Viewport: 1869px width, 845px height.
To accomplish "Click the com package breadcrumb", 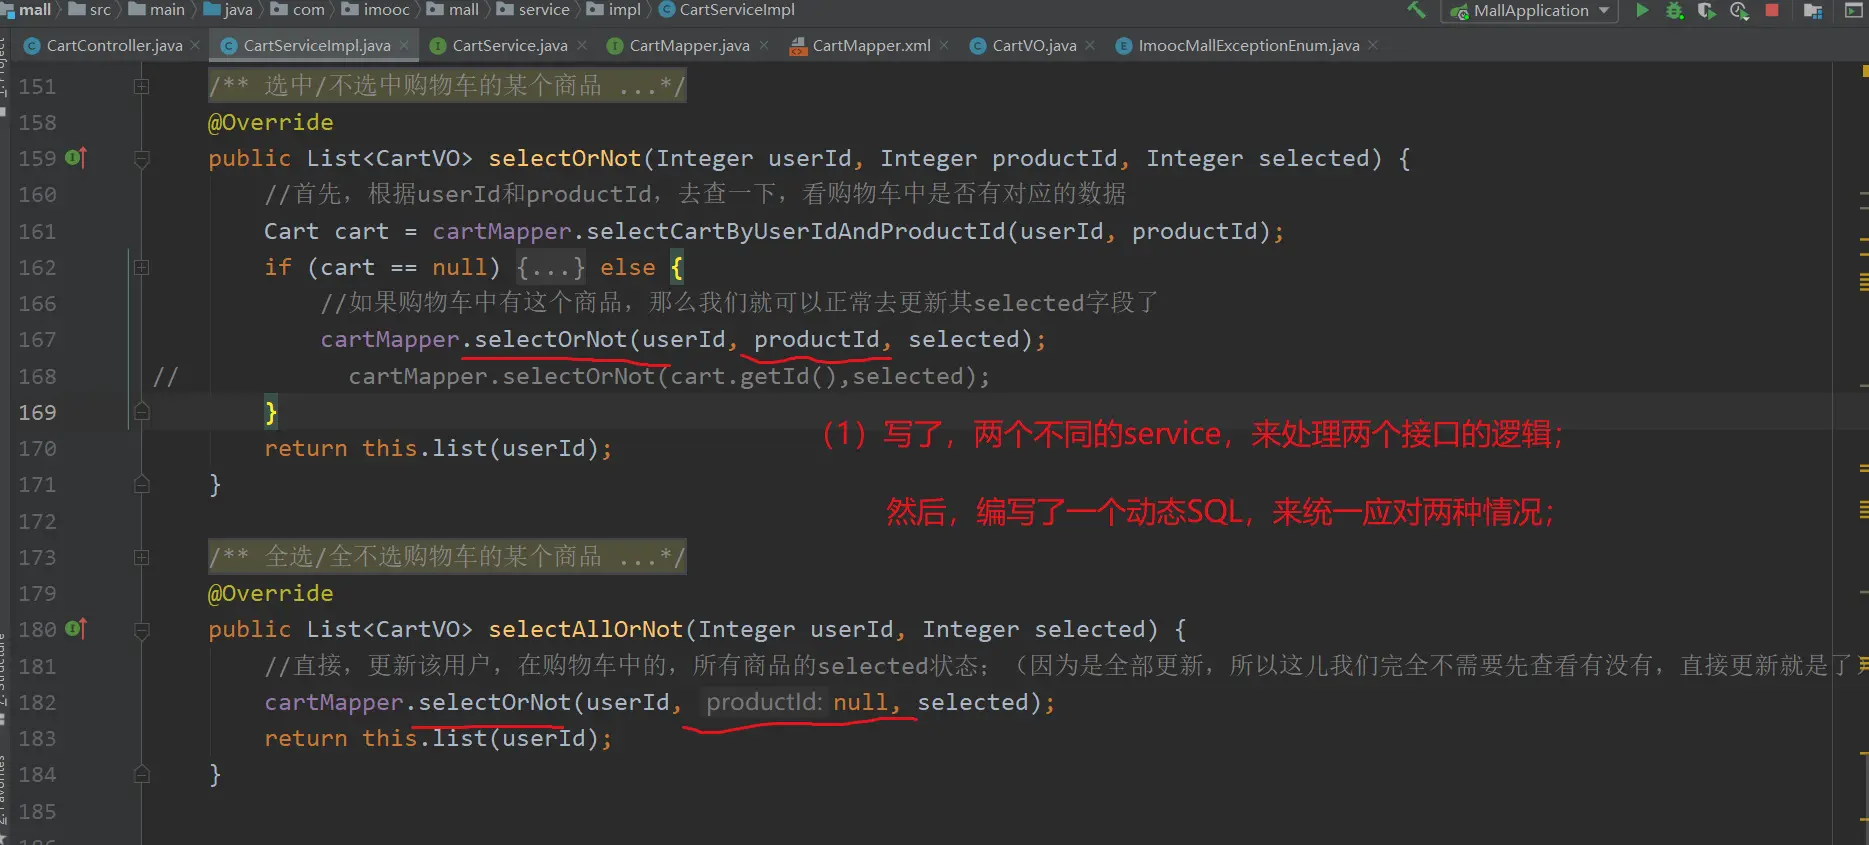I will click(298, 10).
